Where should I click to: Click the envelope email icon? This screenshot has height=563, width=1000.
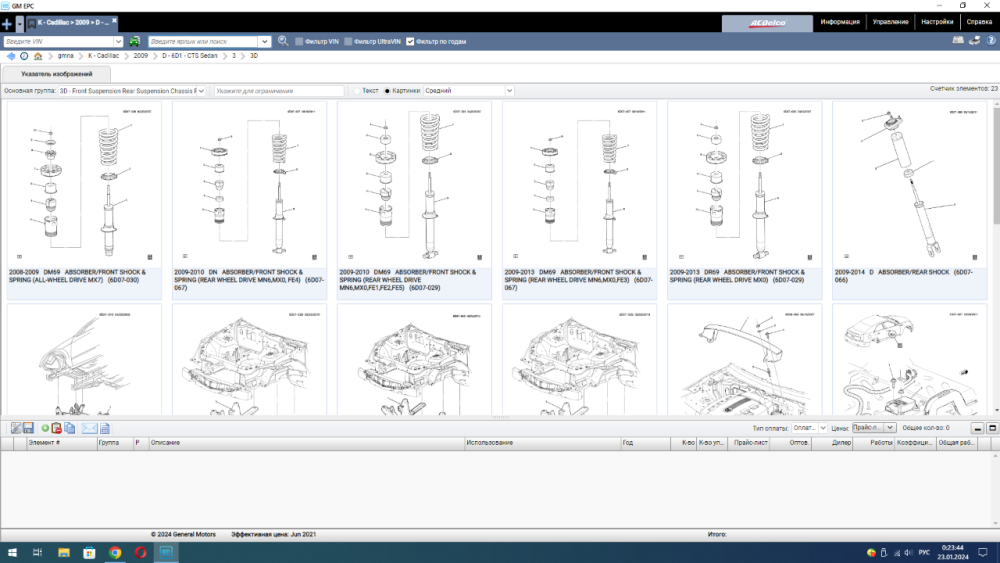(89, 428)
